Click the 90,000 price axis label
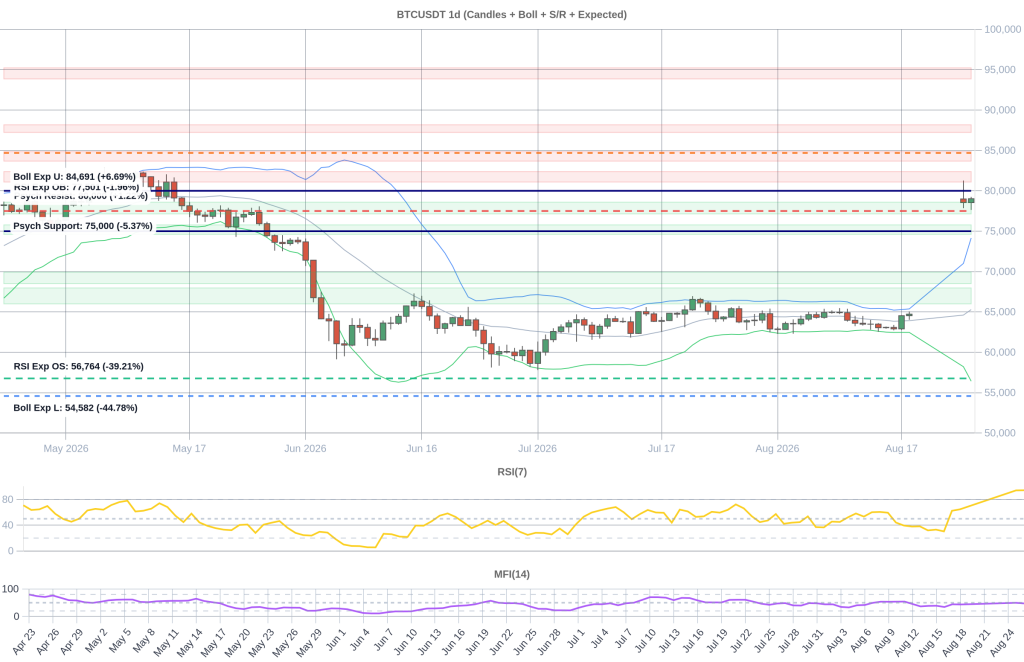The height and width of the screenshot is (662, 1024). coord(1000,110)
